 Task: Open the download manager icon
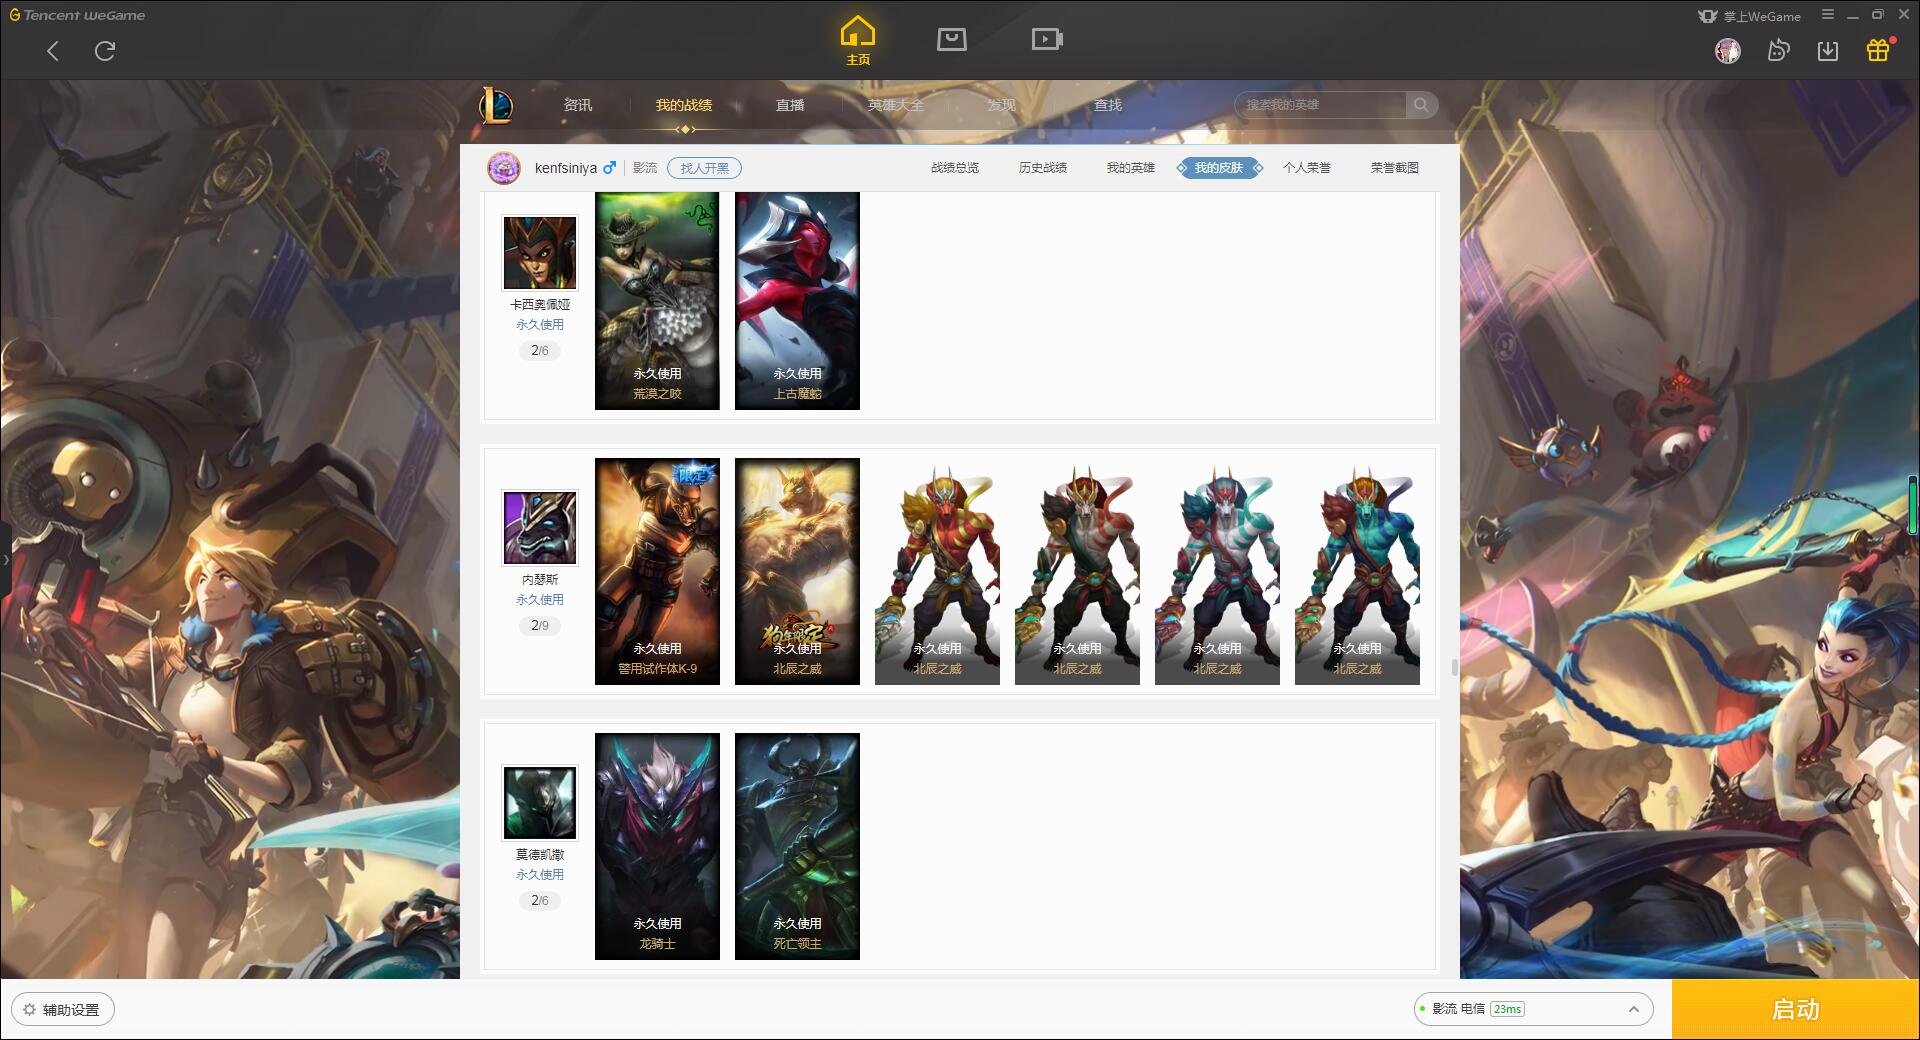[x=1828, y=51]
